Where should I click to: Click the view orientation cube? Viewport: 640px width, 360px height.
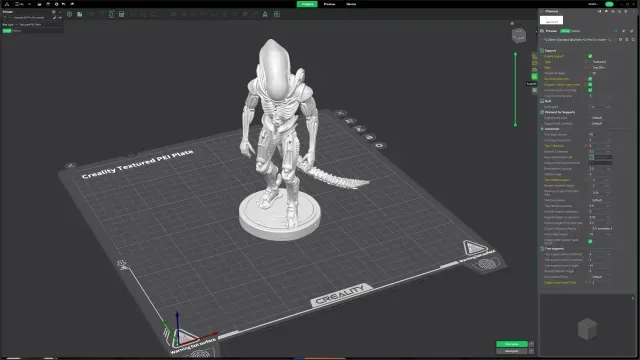519,36
